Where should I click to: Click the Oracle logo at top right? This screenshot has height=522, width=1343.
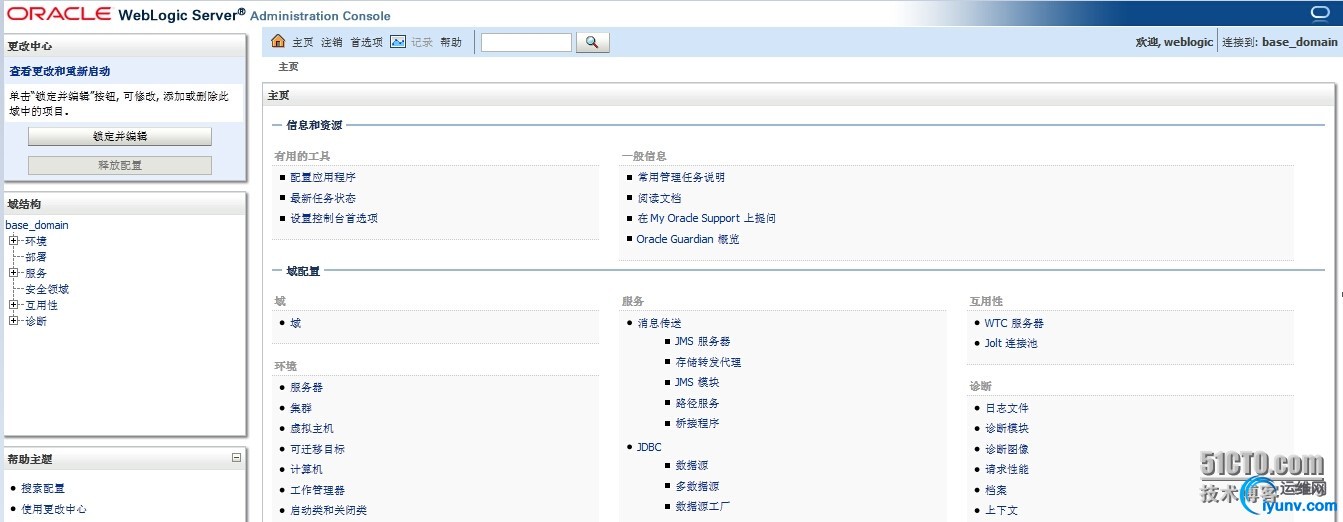coord(1322,13)
